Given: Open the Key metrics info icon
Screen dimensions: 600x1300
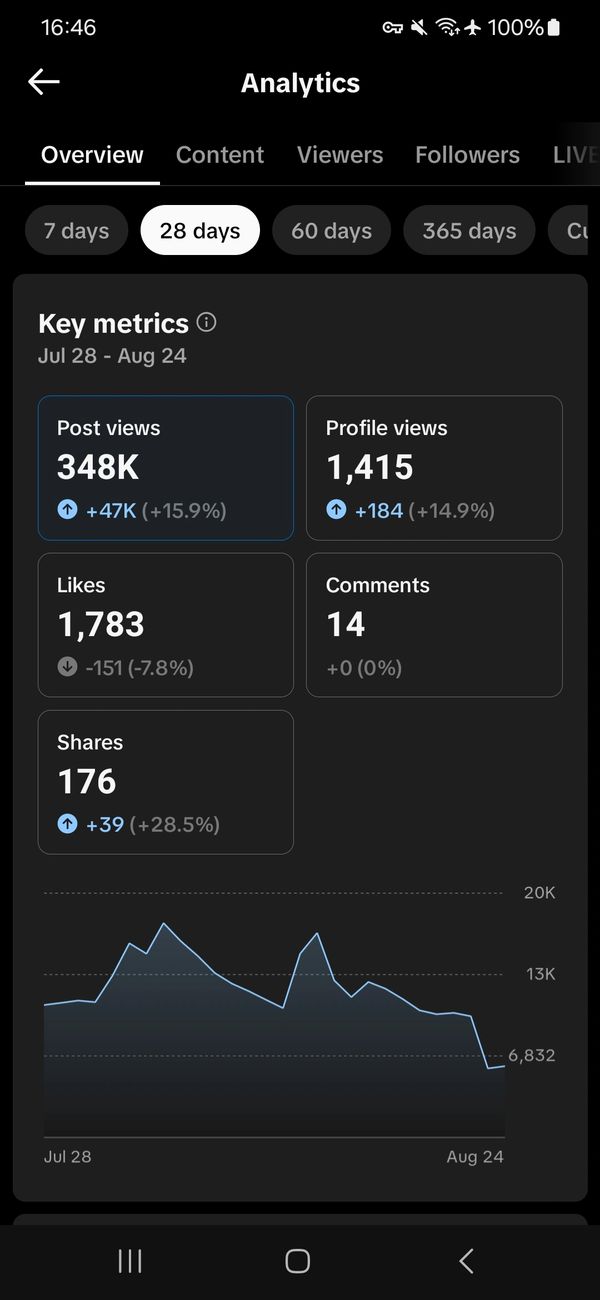Looking at the screenshot, I should click(207, 322).
